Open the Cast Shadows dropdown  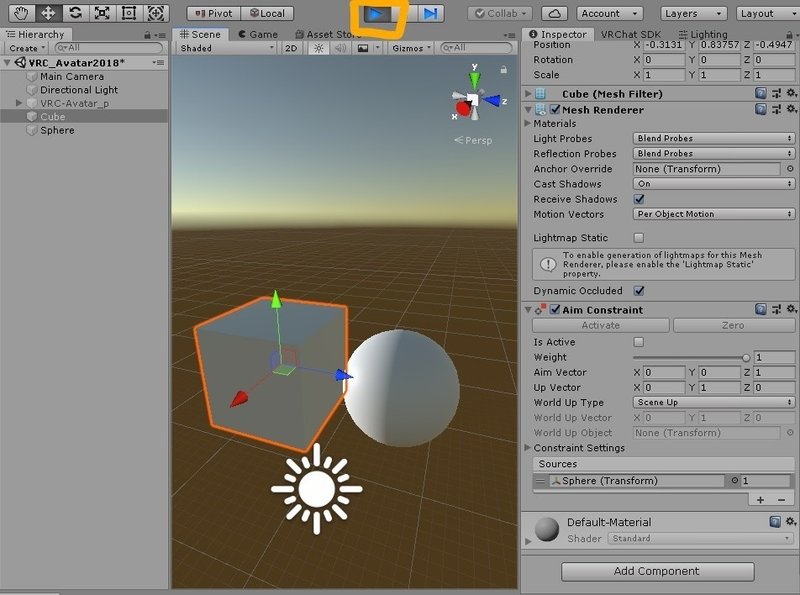coord(712,184)
